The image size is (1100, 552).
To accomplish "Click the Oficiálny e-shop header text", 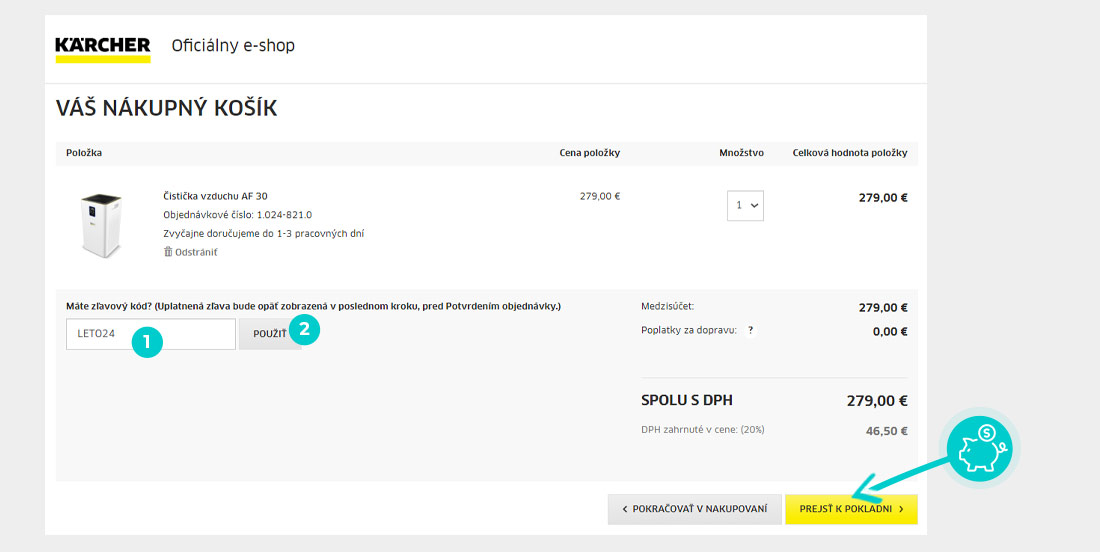I will click(x=233, y=46).
